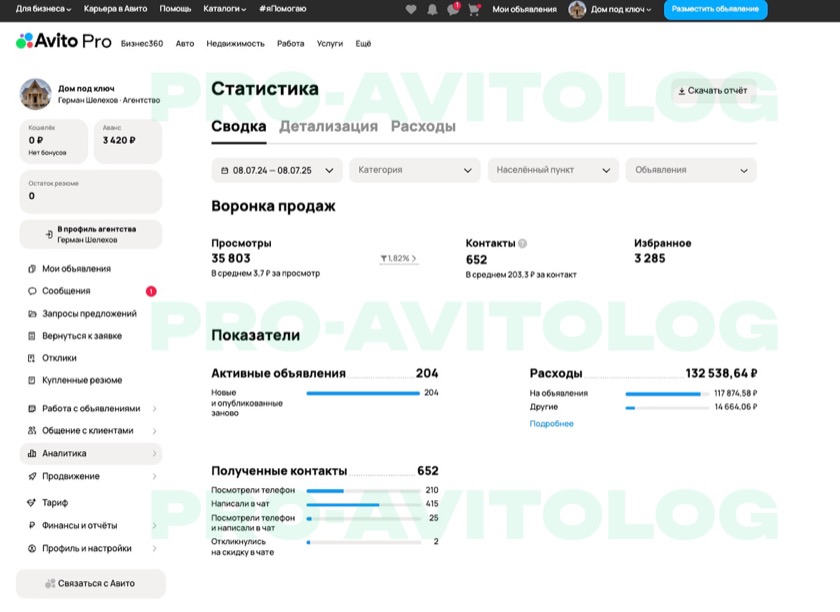Expand Для бизнеса top menu
Image resolution: width=840 pixels, height=612 pixels.
click(43, 9)
